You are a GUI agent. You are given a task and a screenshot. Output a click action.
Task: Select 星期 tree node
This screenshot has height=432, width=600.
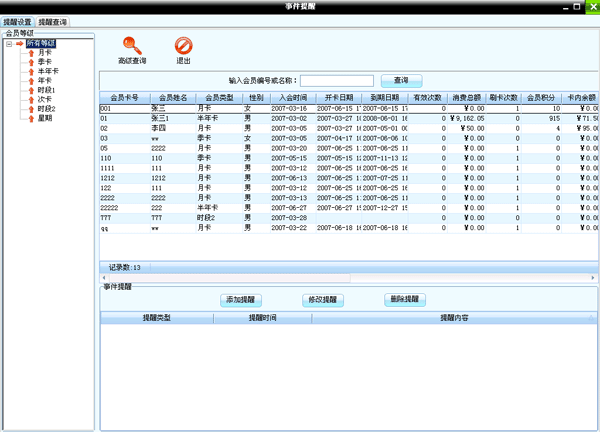[x=44, y=117]
